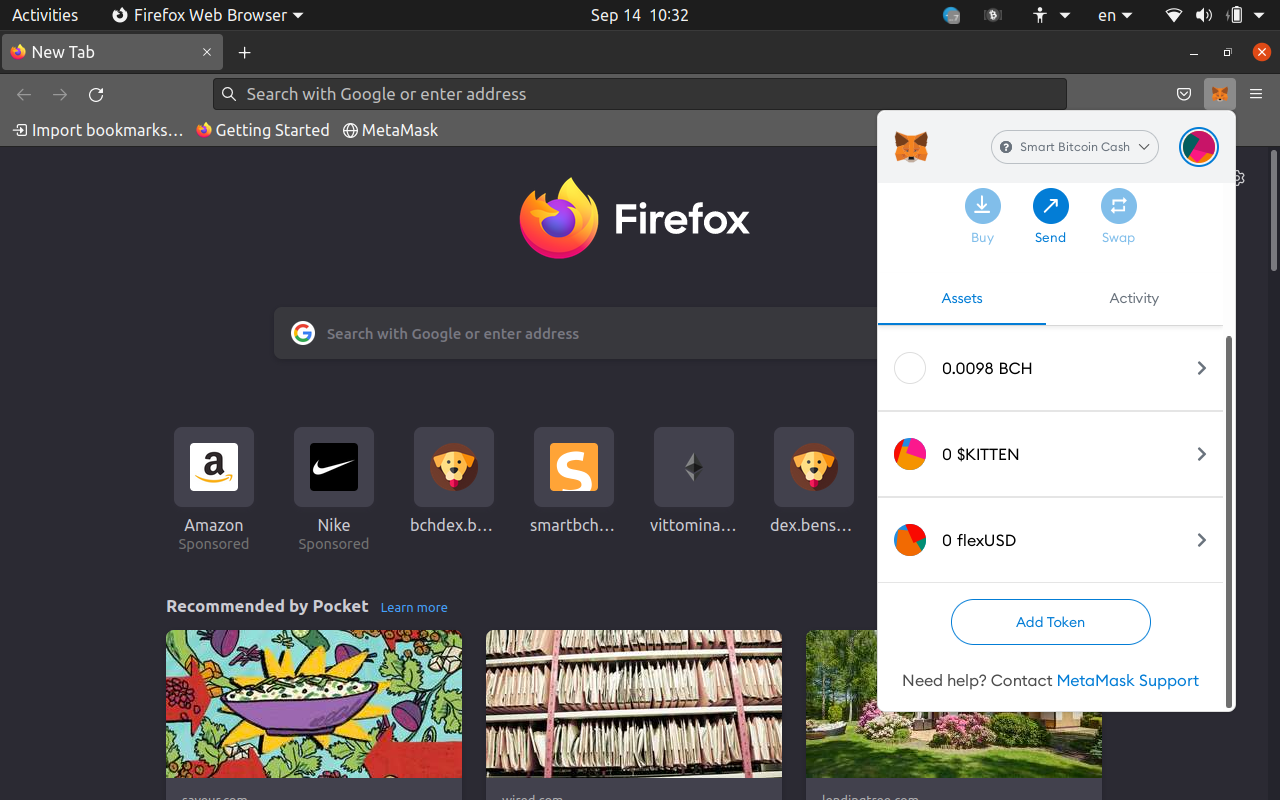The width and height of the screenshot is (1280, 800).
Task: Expand the flexUSD asset row chevron
Action: click(x=1202, y=540)
